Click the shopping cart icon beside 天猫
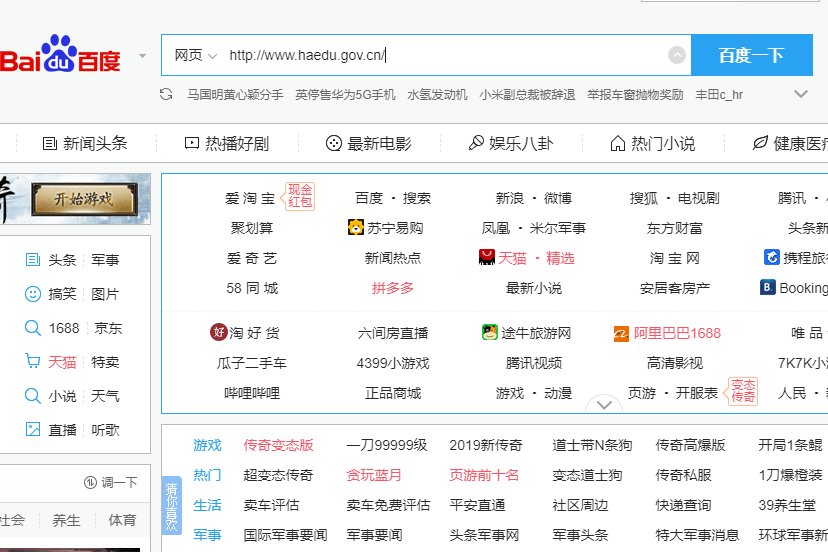 tap(33, 361)
